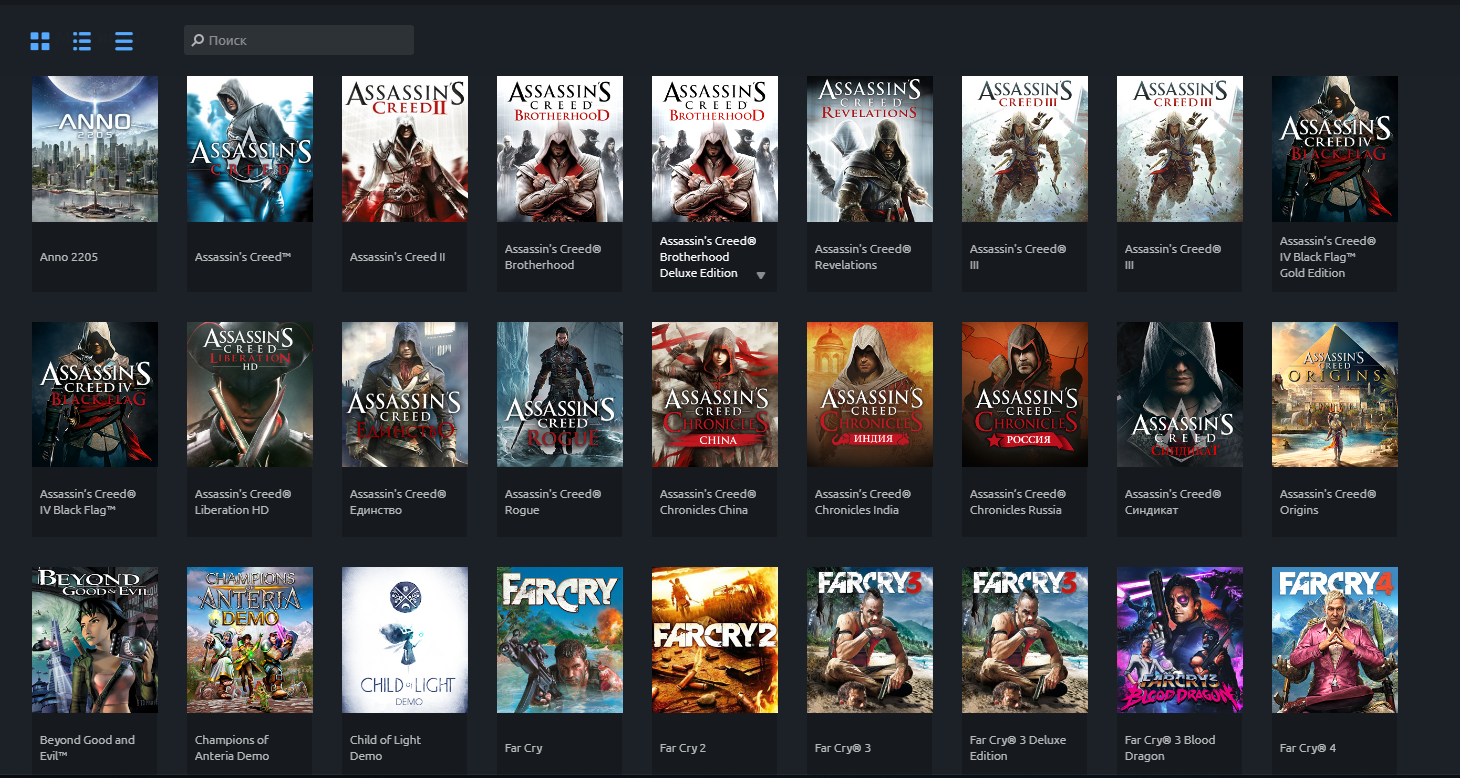Select the Far Cry® 4 cover
Image resolution: width=1460 pixels, height=778 pixels.
click(1335, 640)
